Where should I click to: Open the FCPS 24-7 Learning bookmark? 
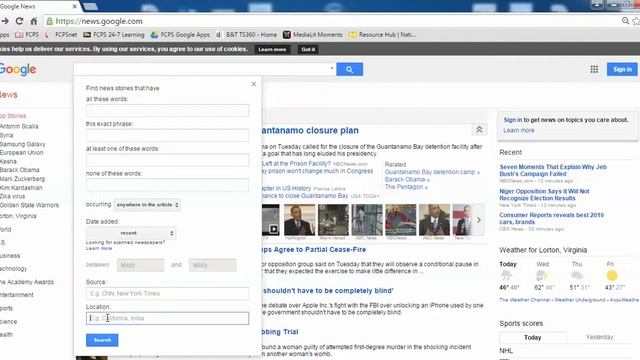point(114,35)
